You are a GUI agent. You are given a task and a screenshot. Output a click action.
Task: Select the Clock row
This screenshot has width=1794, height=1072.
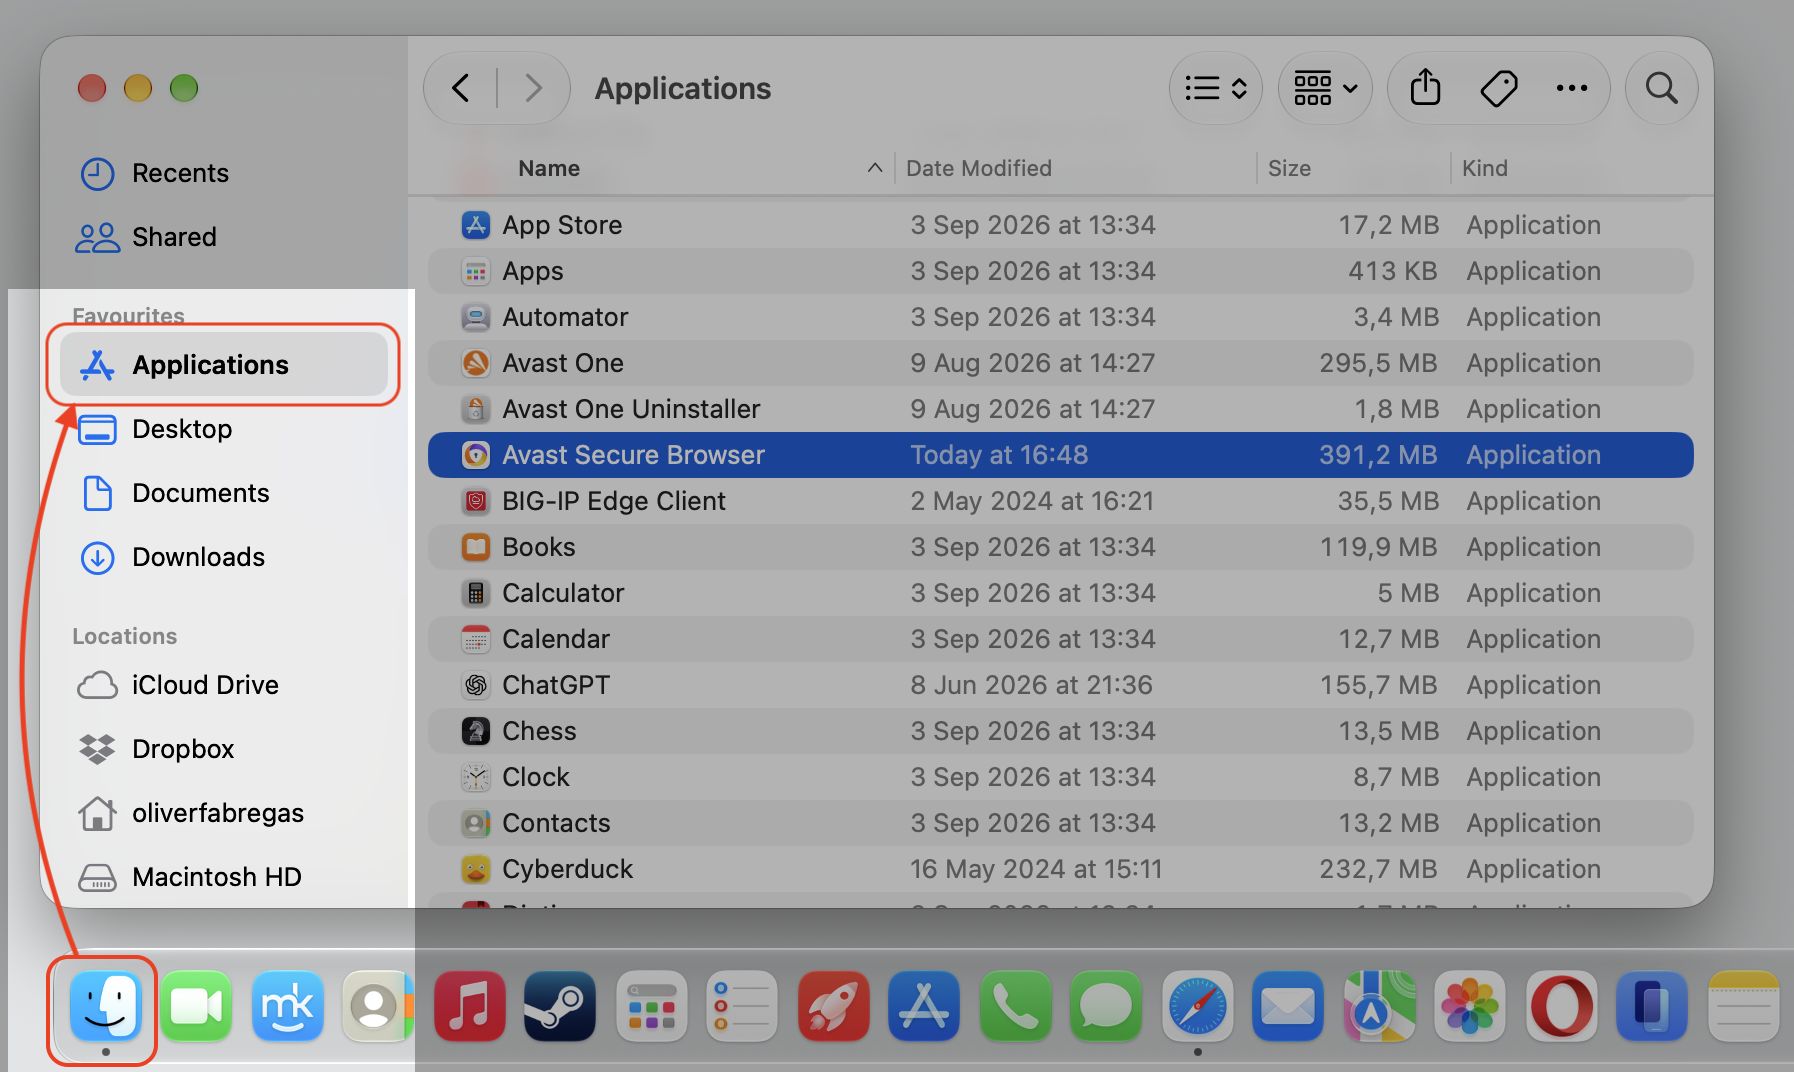click(x=1061, y=777)
